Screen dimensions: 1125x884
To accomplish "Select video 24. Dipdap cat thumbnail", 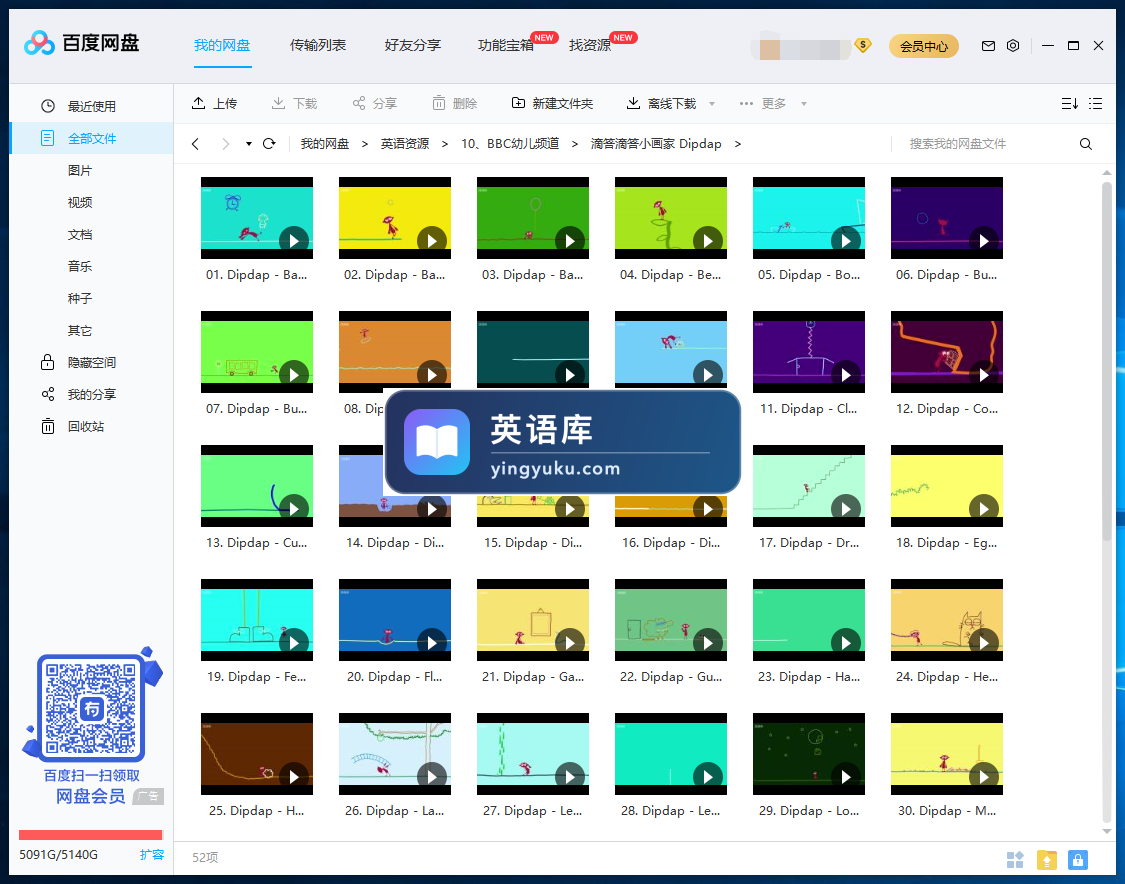I will point(946,620).
